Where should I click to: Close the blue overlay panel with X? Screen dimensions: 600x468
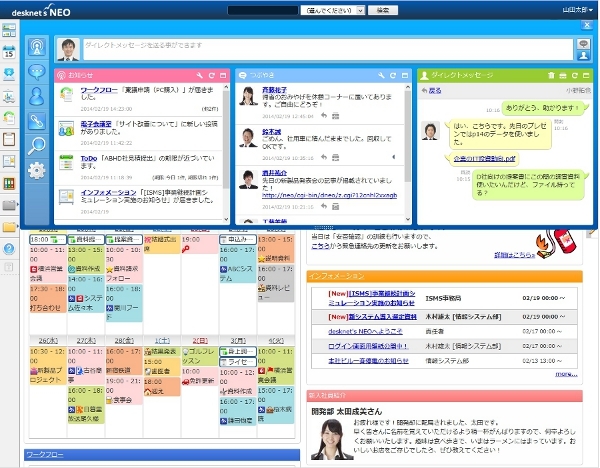[x=587, y=25]
